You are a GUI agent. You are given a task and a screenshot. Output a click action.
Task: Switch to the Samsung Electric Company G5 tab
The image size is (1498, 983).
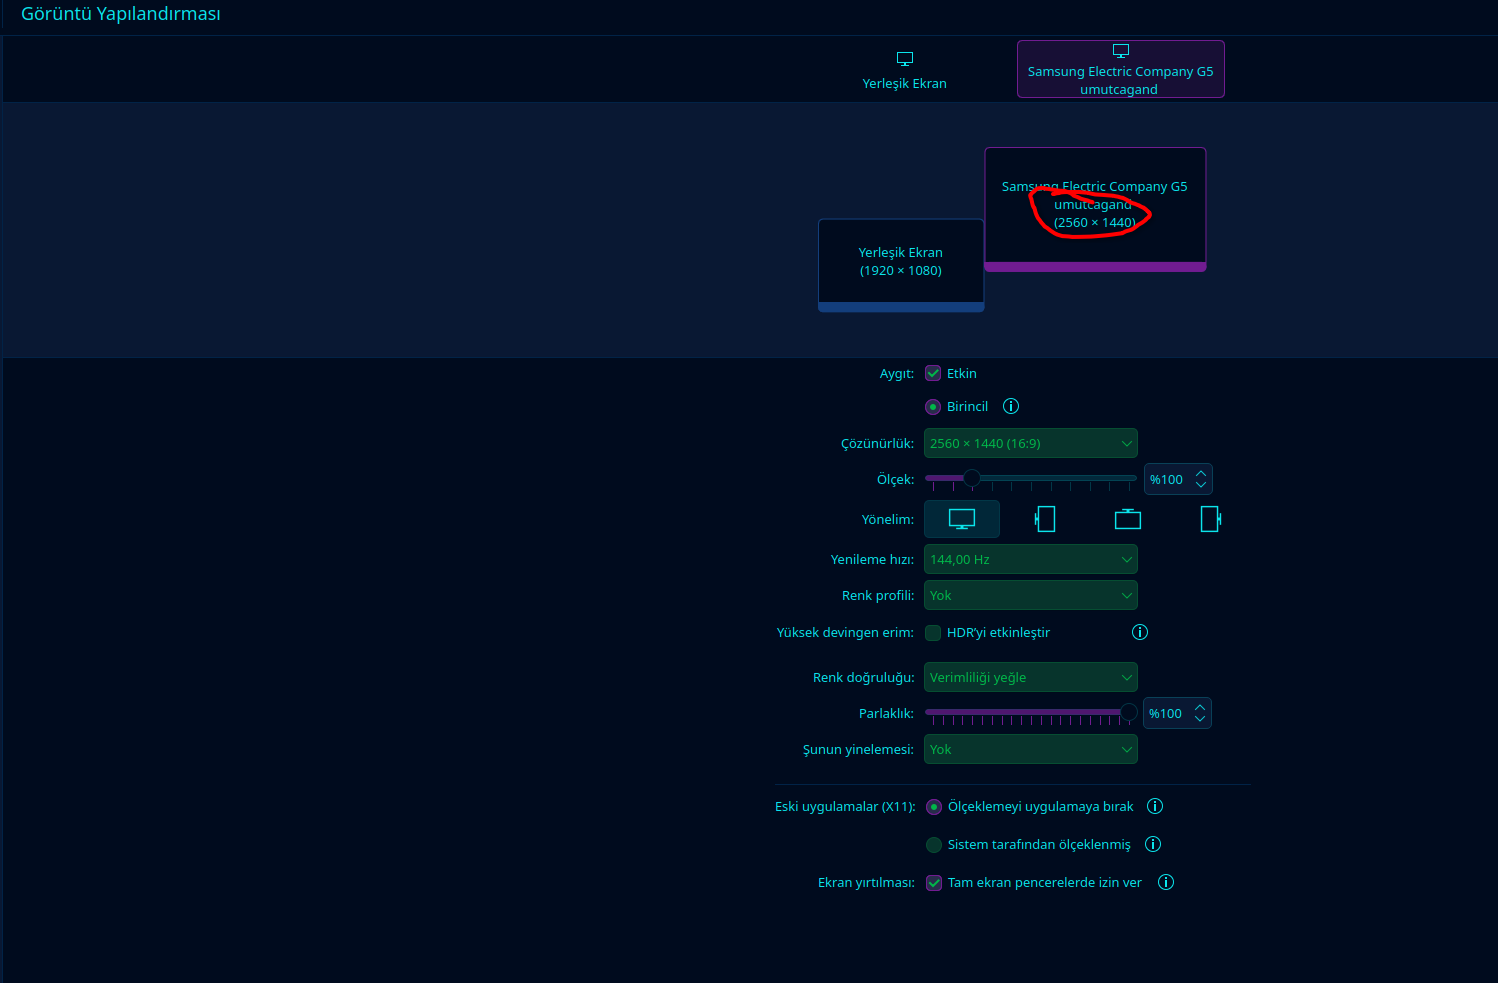1121,69
